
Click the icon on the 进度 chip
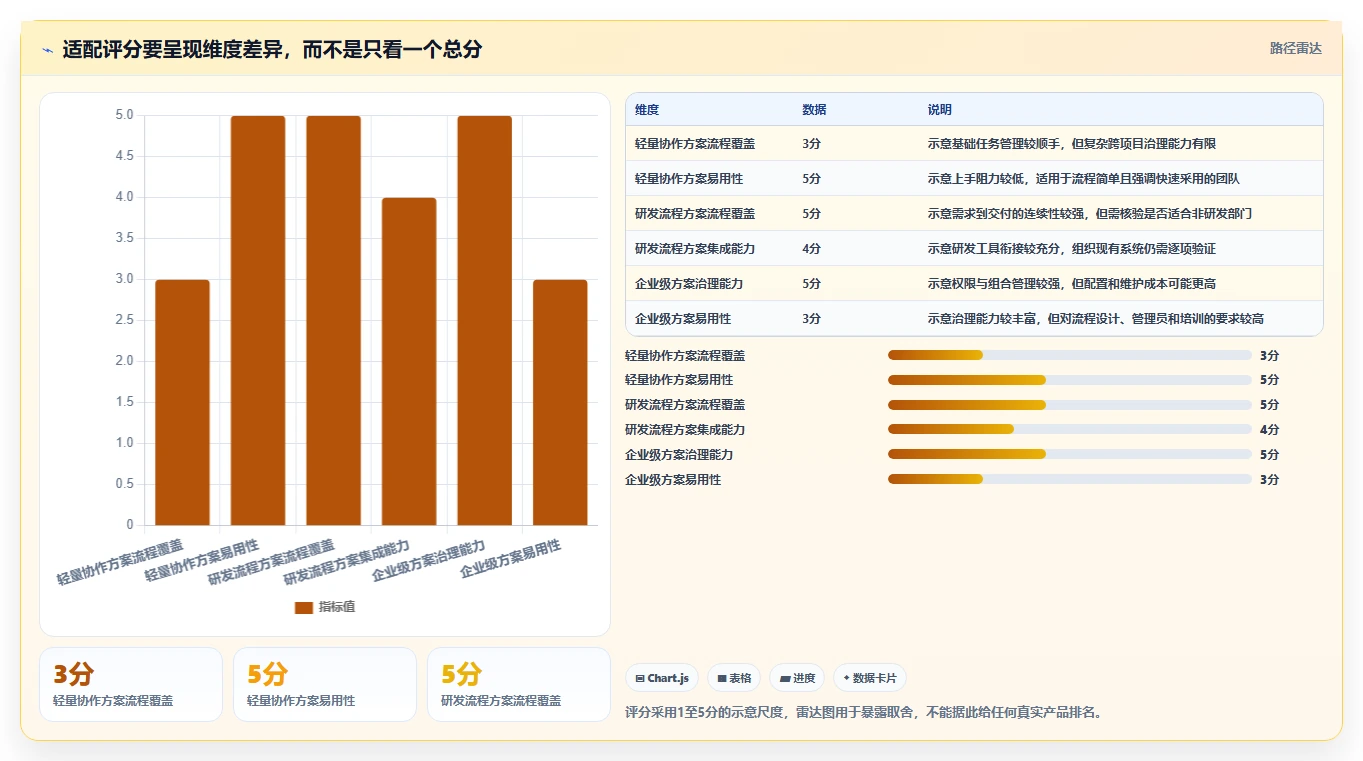tap(785, 678)
